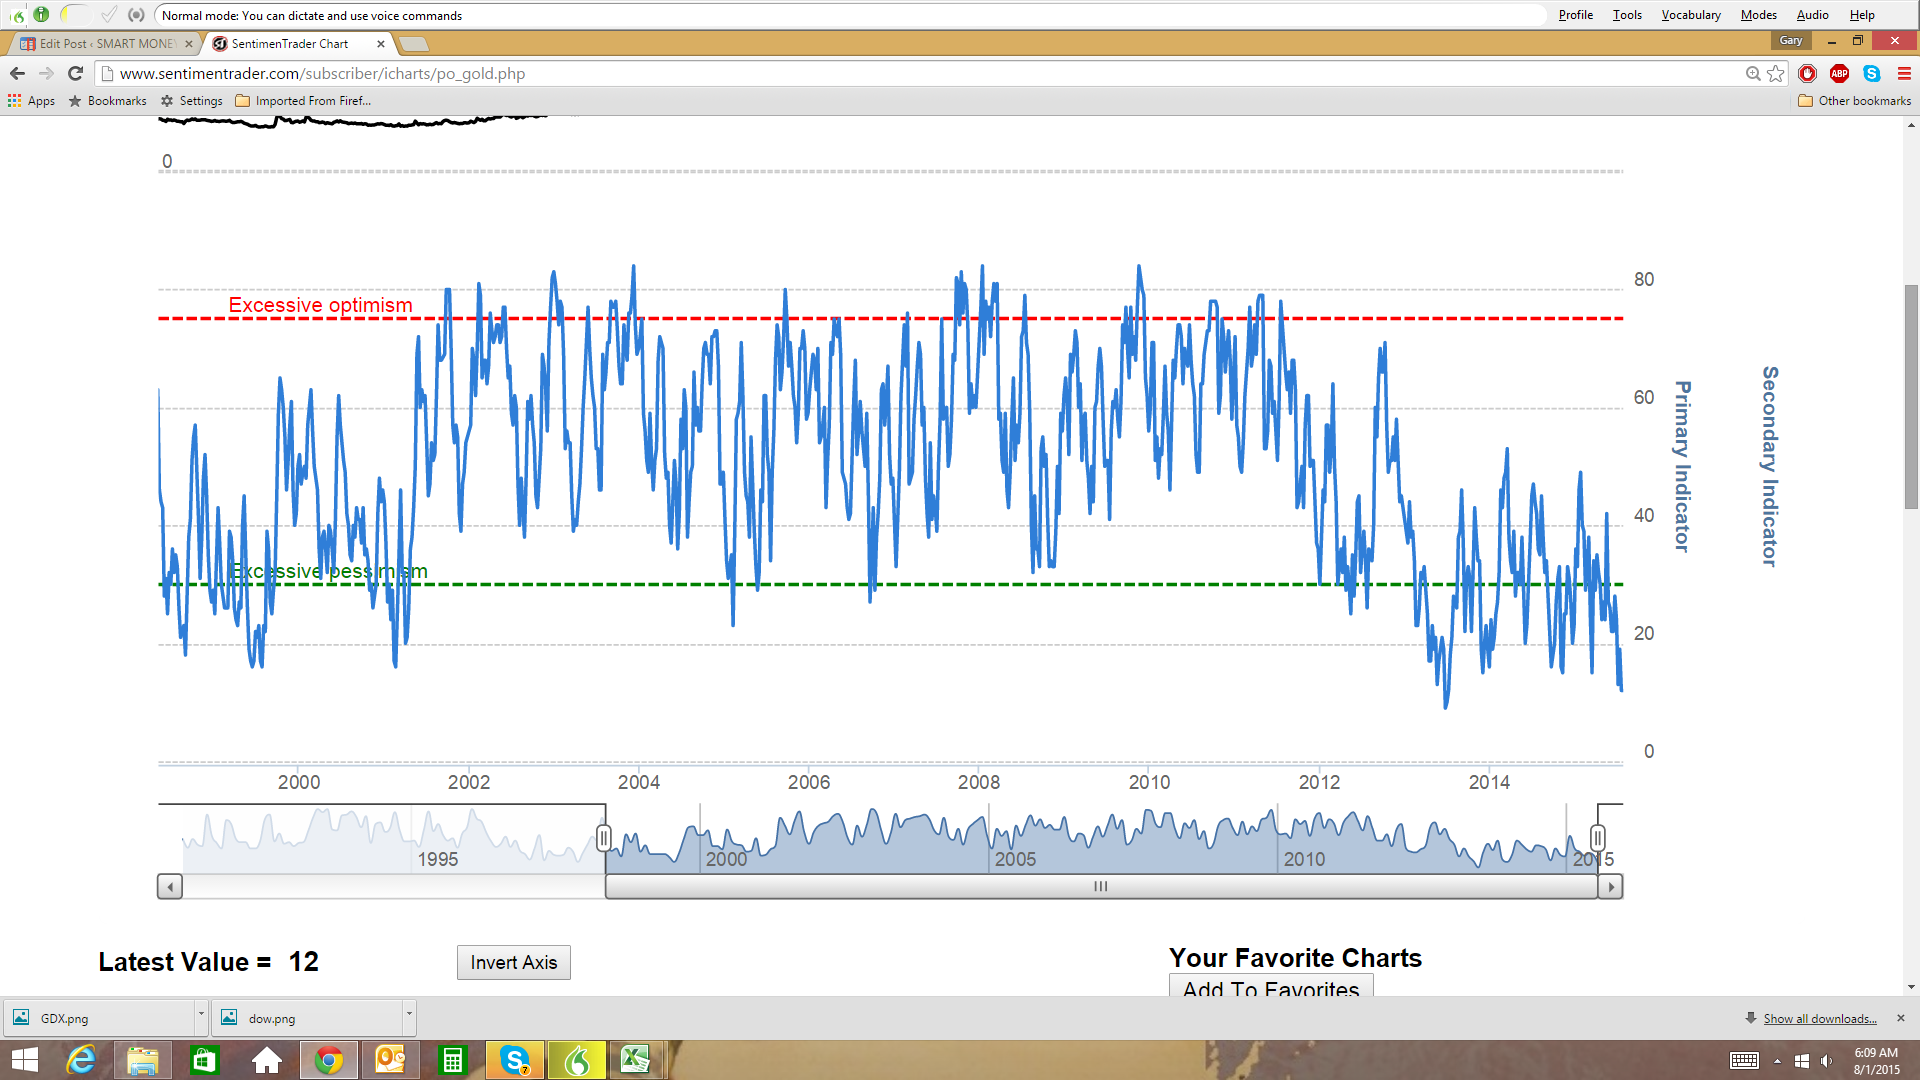Screen dimensions: 1920x1080
Task: Open Apps shortcut in bookmarks bar
Action: click(x=31, y=101)
